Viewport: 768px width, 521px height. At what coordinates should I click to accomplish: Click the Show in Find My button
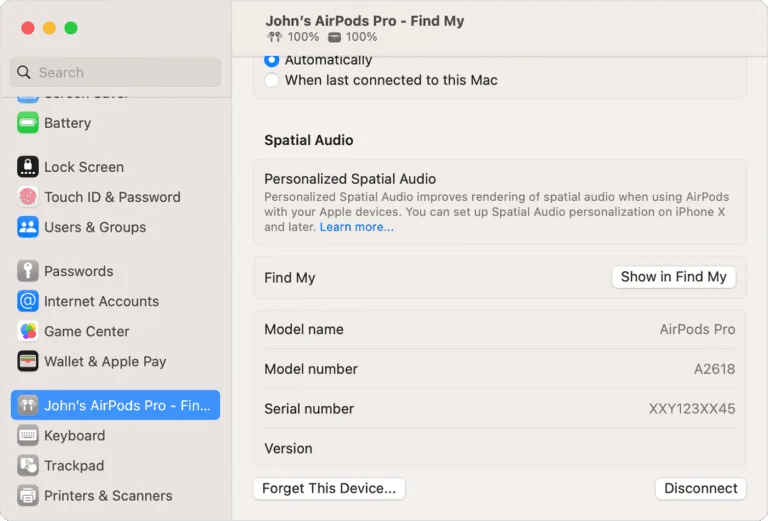tap(673, 277)
